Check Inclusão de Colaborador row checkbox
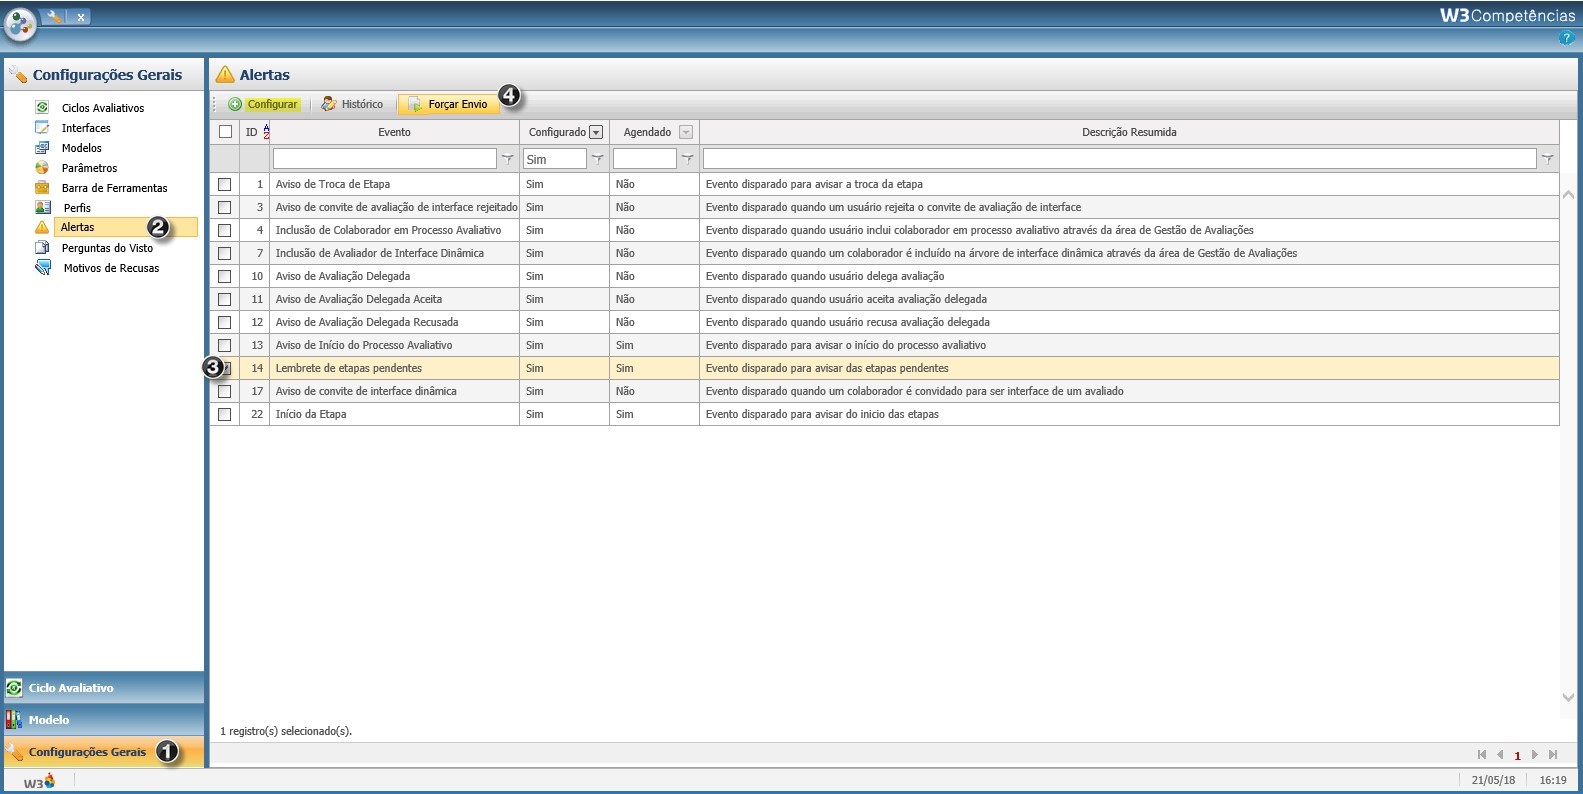The width and height of the screenshot is (1583, 794). pos(225,230)
